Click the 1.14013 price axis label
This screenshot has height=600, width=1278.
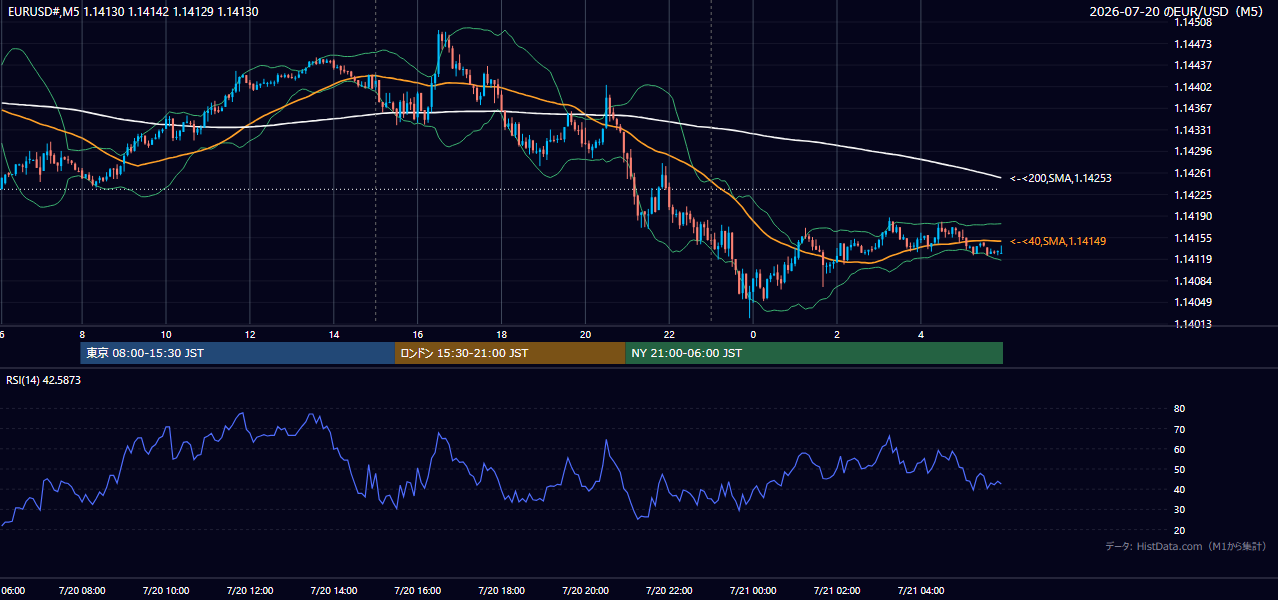coord(1194,324)
